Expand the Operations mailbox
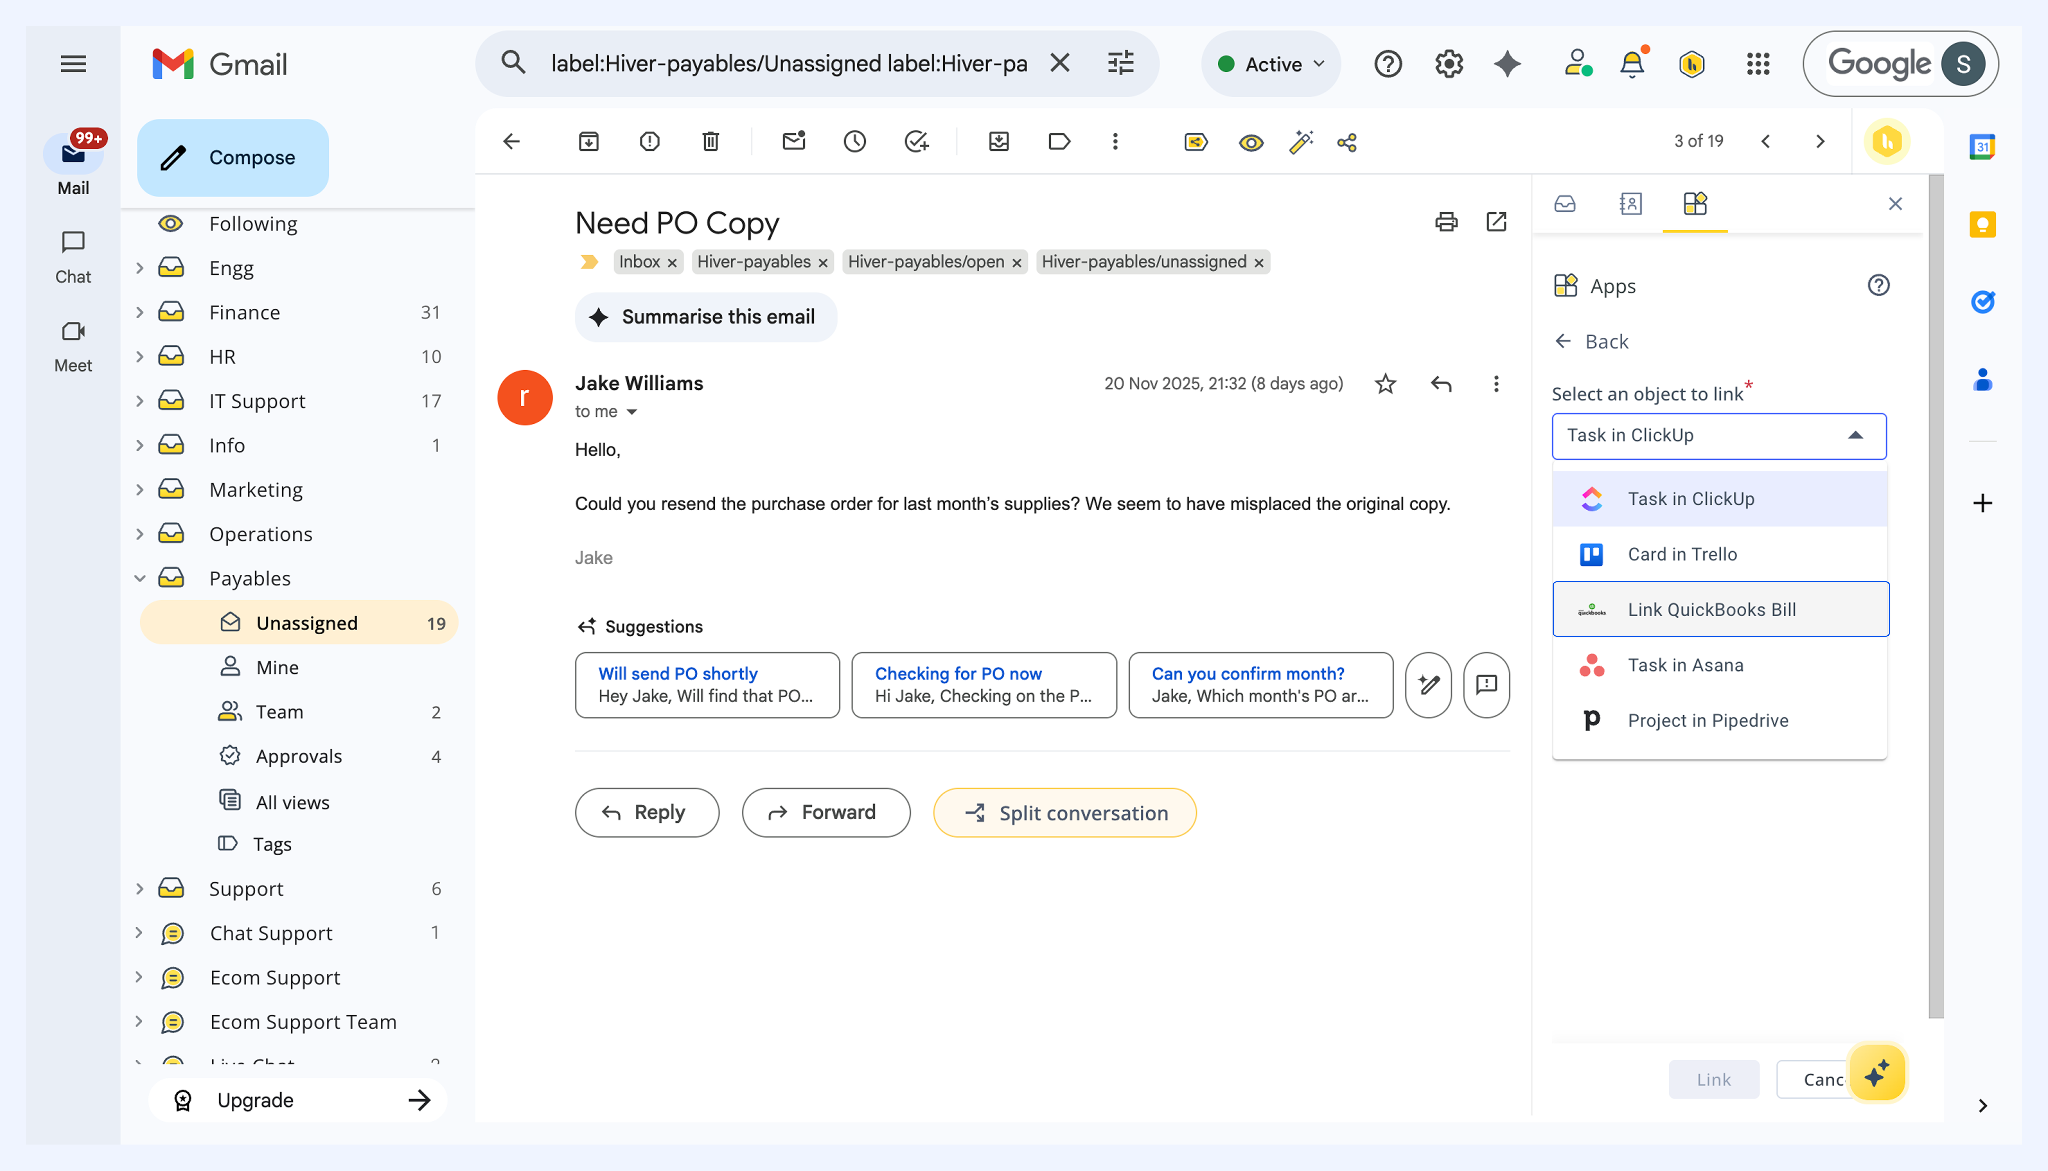This screenshot has height=1171, width=2048. coord(140,534)
